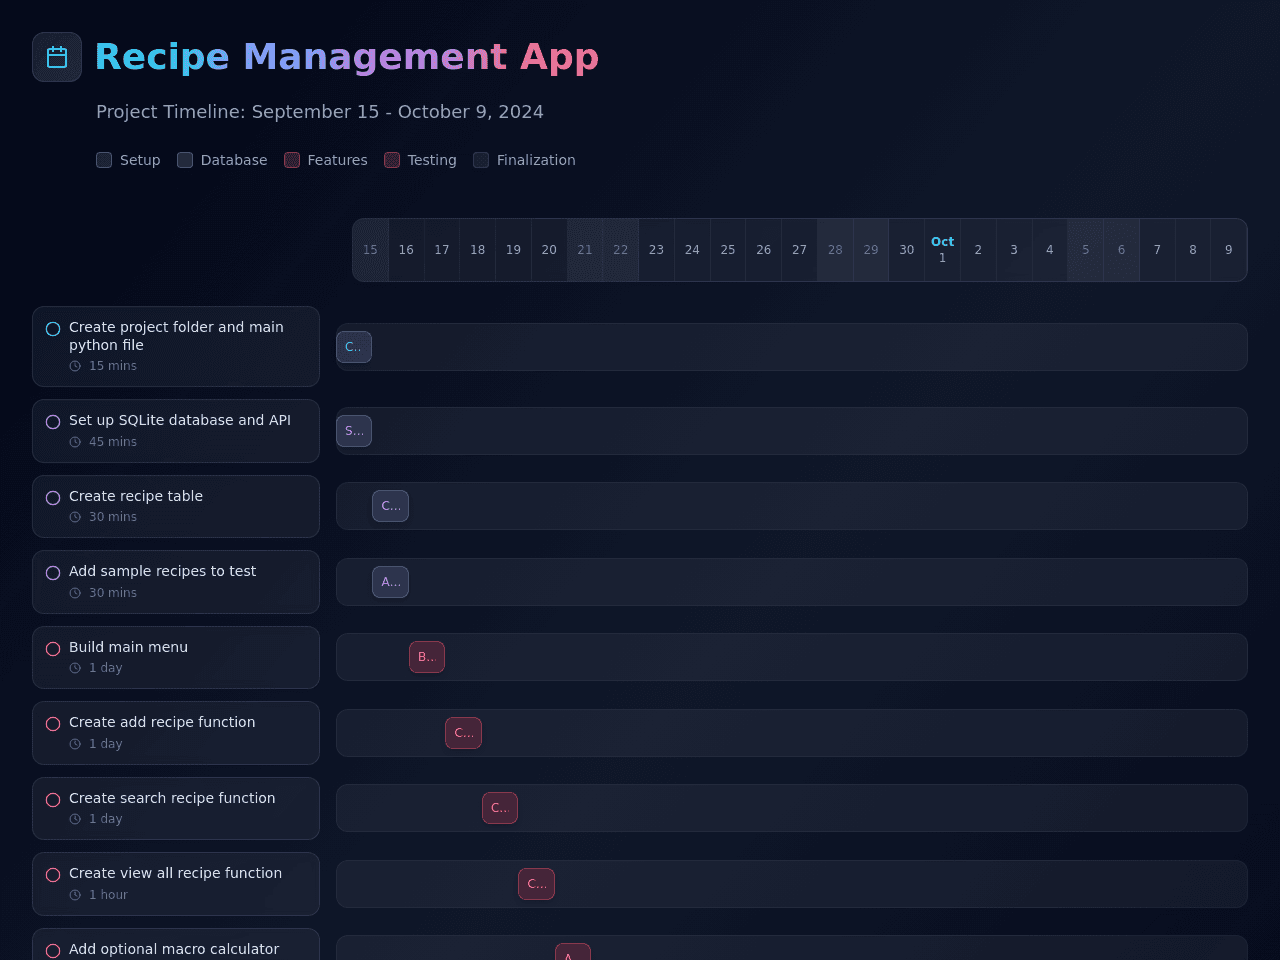Click the 'Testing' legend label
The width and height of the screenshot is (1280, 960).
[432, 160]
